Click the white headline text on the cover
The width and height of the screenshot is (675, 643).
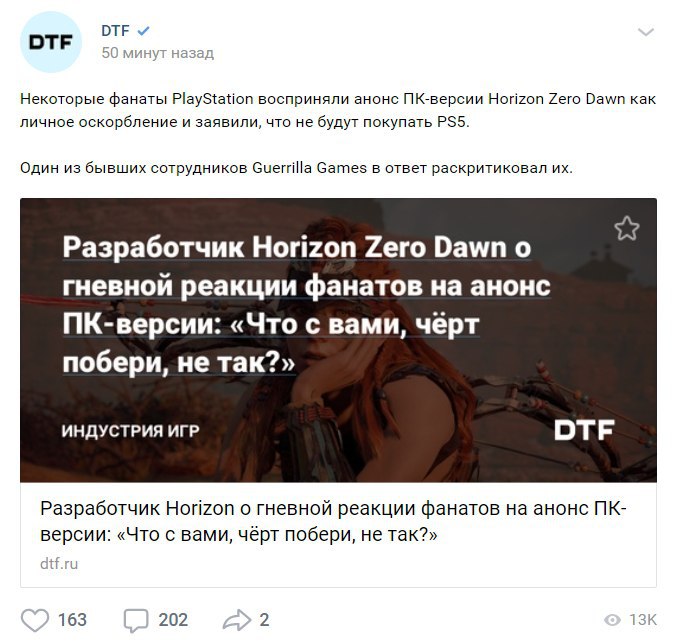pyautogui.click(x=307, y=305)
